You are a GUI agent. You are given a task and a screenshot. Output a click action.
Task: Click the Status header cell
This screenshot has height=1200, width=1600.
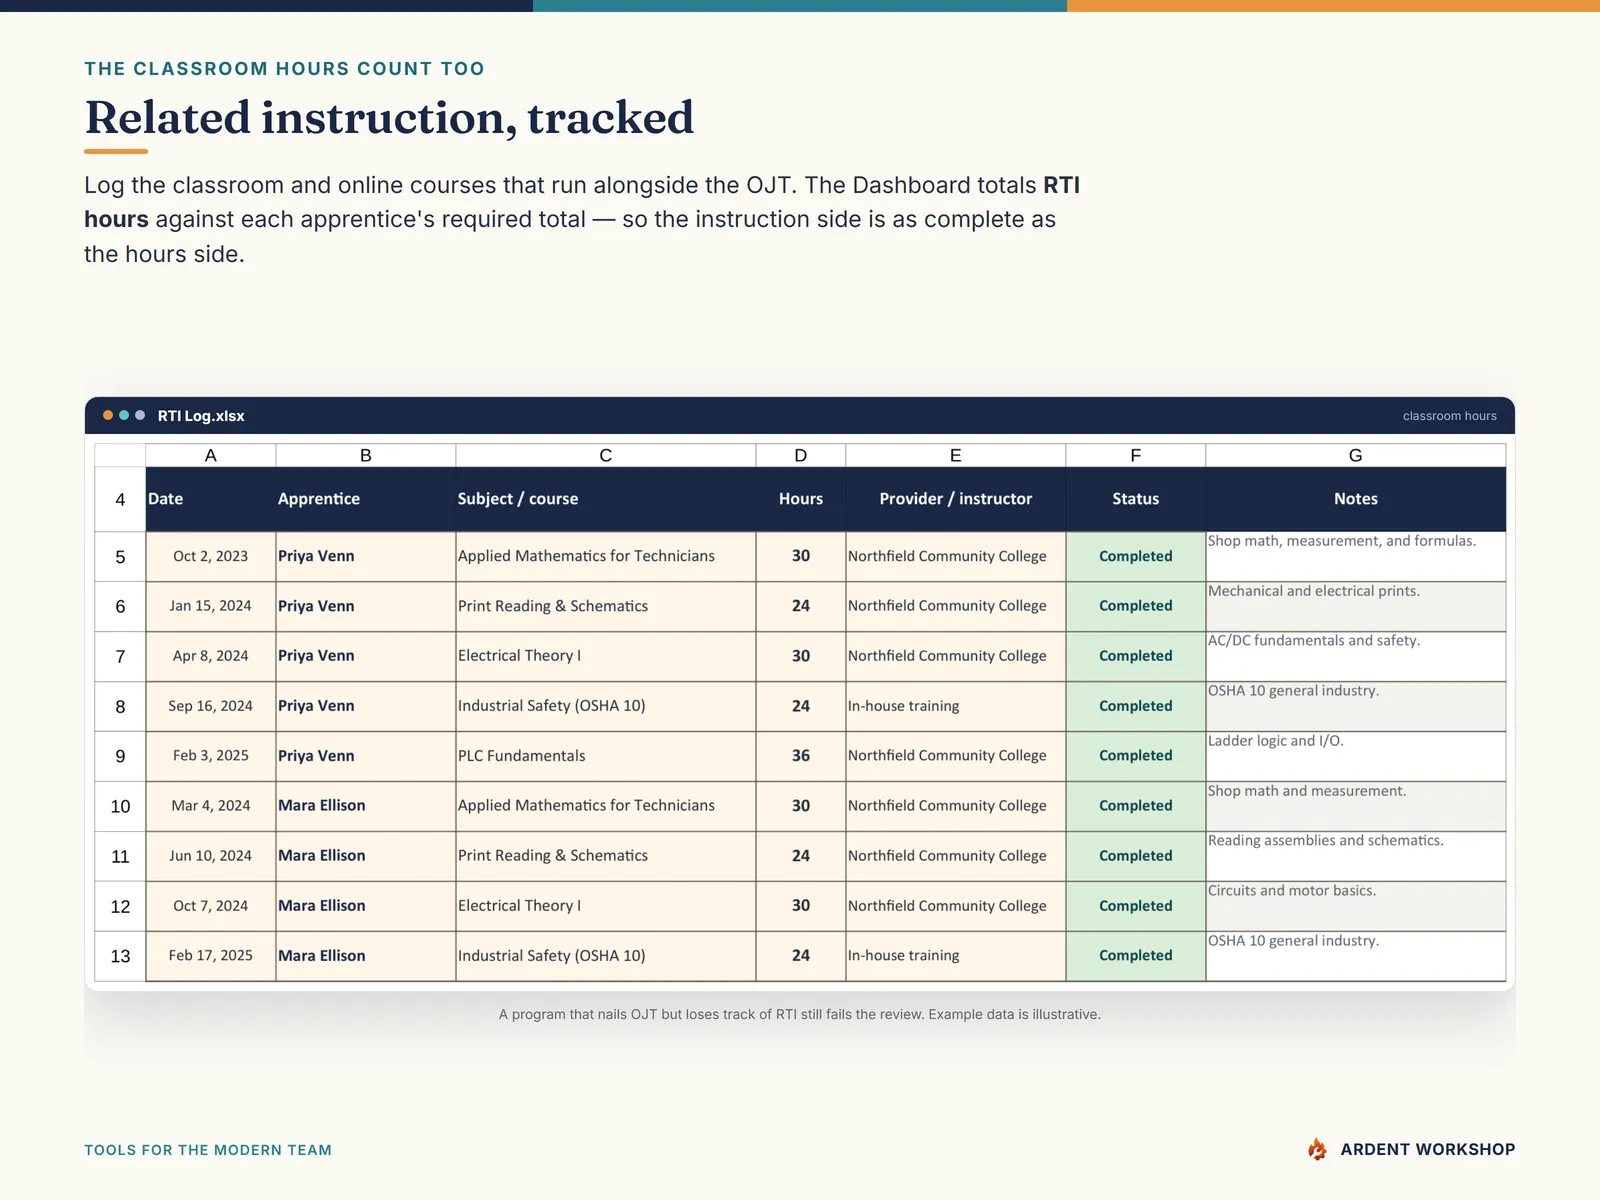click(1136, 499)
